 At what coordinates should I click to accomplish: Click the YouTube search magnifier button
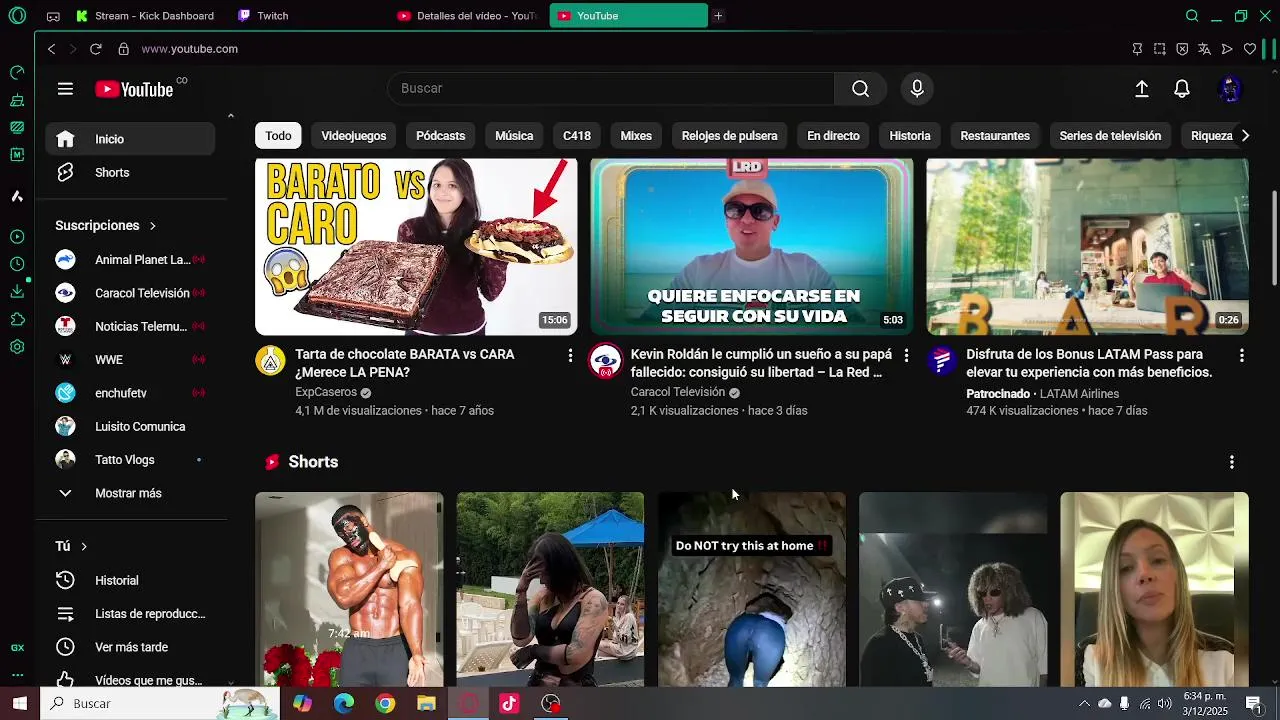click(860, 88)
